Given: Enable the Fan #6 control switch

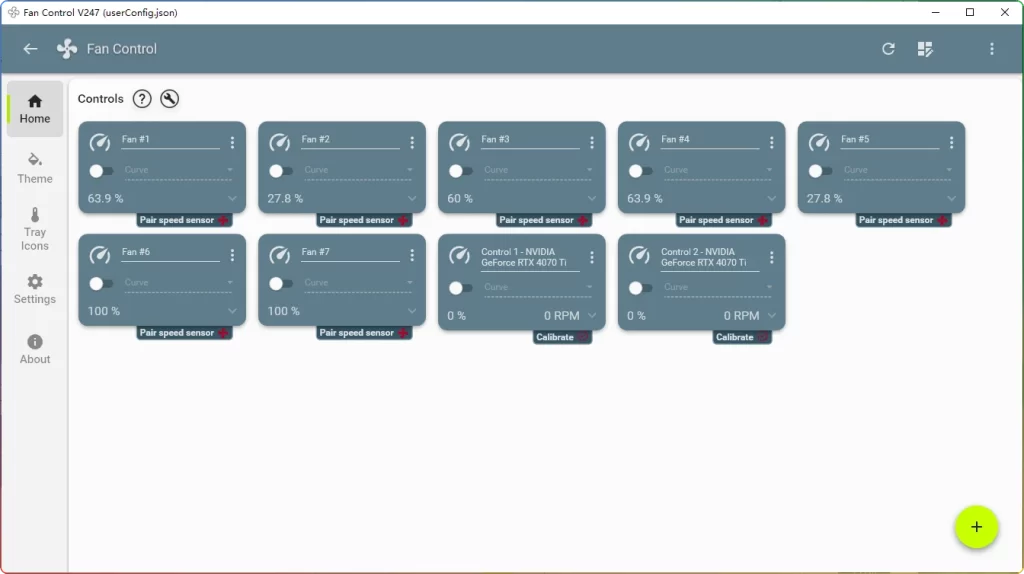Looking at the screenshot, I should pyautogui.click(x=101, y=284).
